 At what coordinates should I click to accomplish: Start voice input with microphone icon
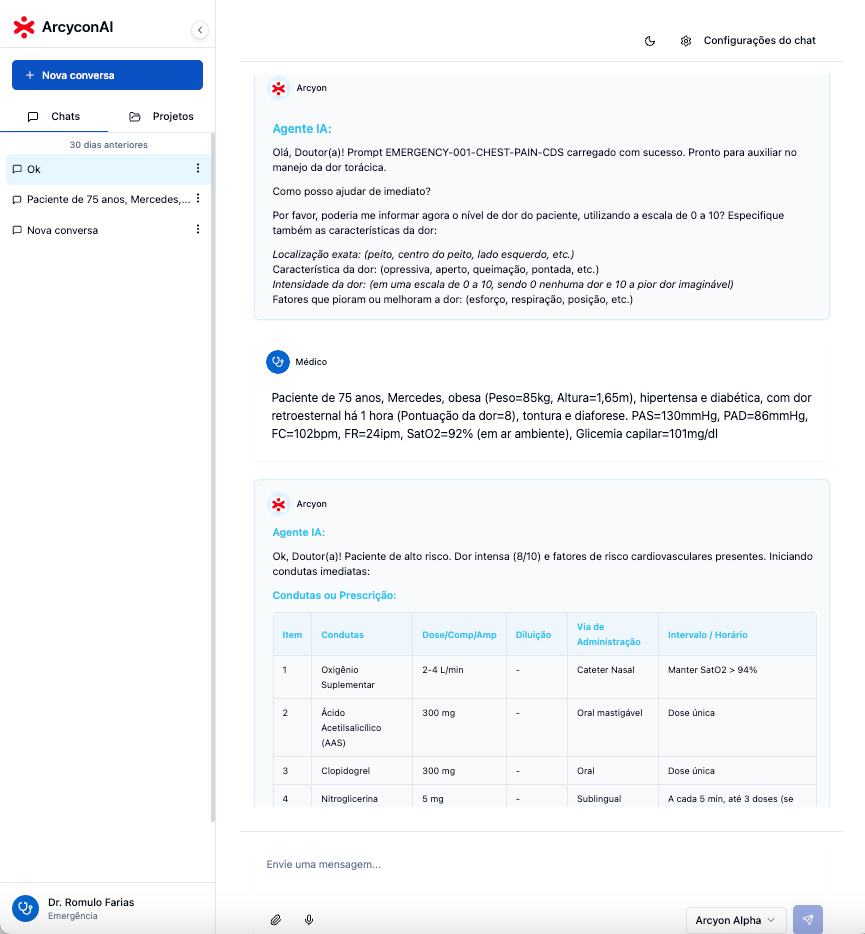tap(309, 920)
